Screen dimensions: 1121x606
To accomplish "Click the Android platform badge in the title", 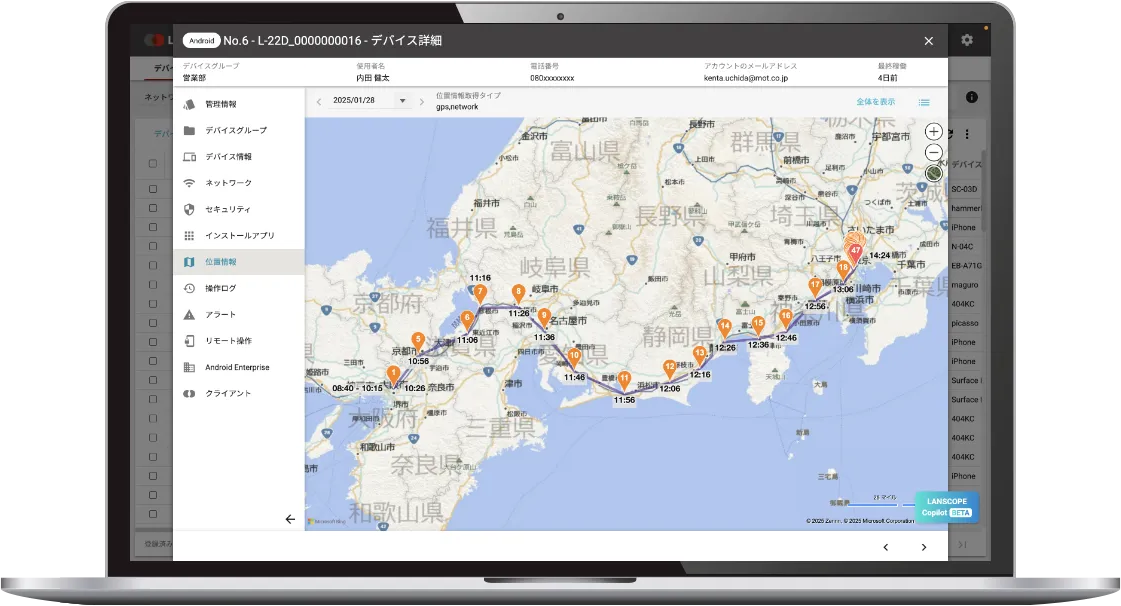I will pos(202,41).
